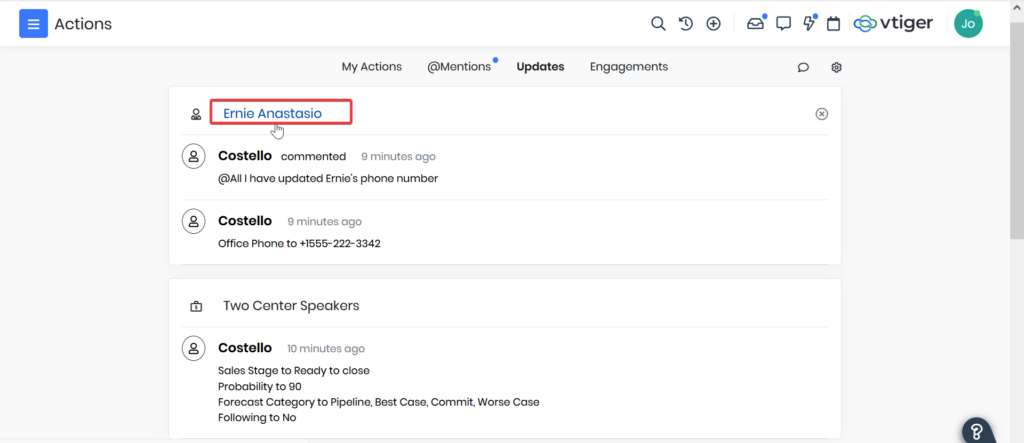Dismiss the Ernie Anastasio update card
Viewport: 1024px width, 443px height.
822,114
